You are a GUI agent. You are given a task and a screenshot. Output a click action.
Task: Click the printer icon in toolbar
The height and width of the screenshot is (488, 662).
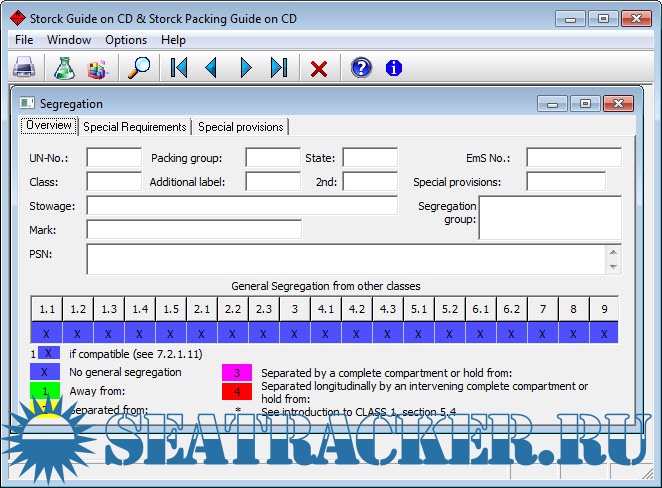(25, 68)
